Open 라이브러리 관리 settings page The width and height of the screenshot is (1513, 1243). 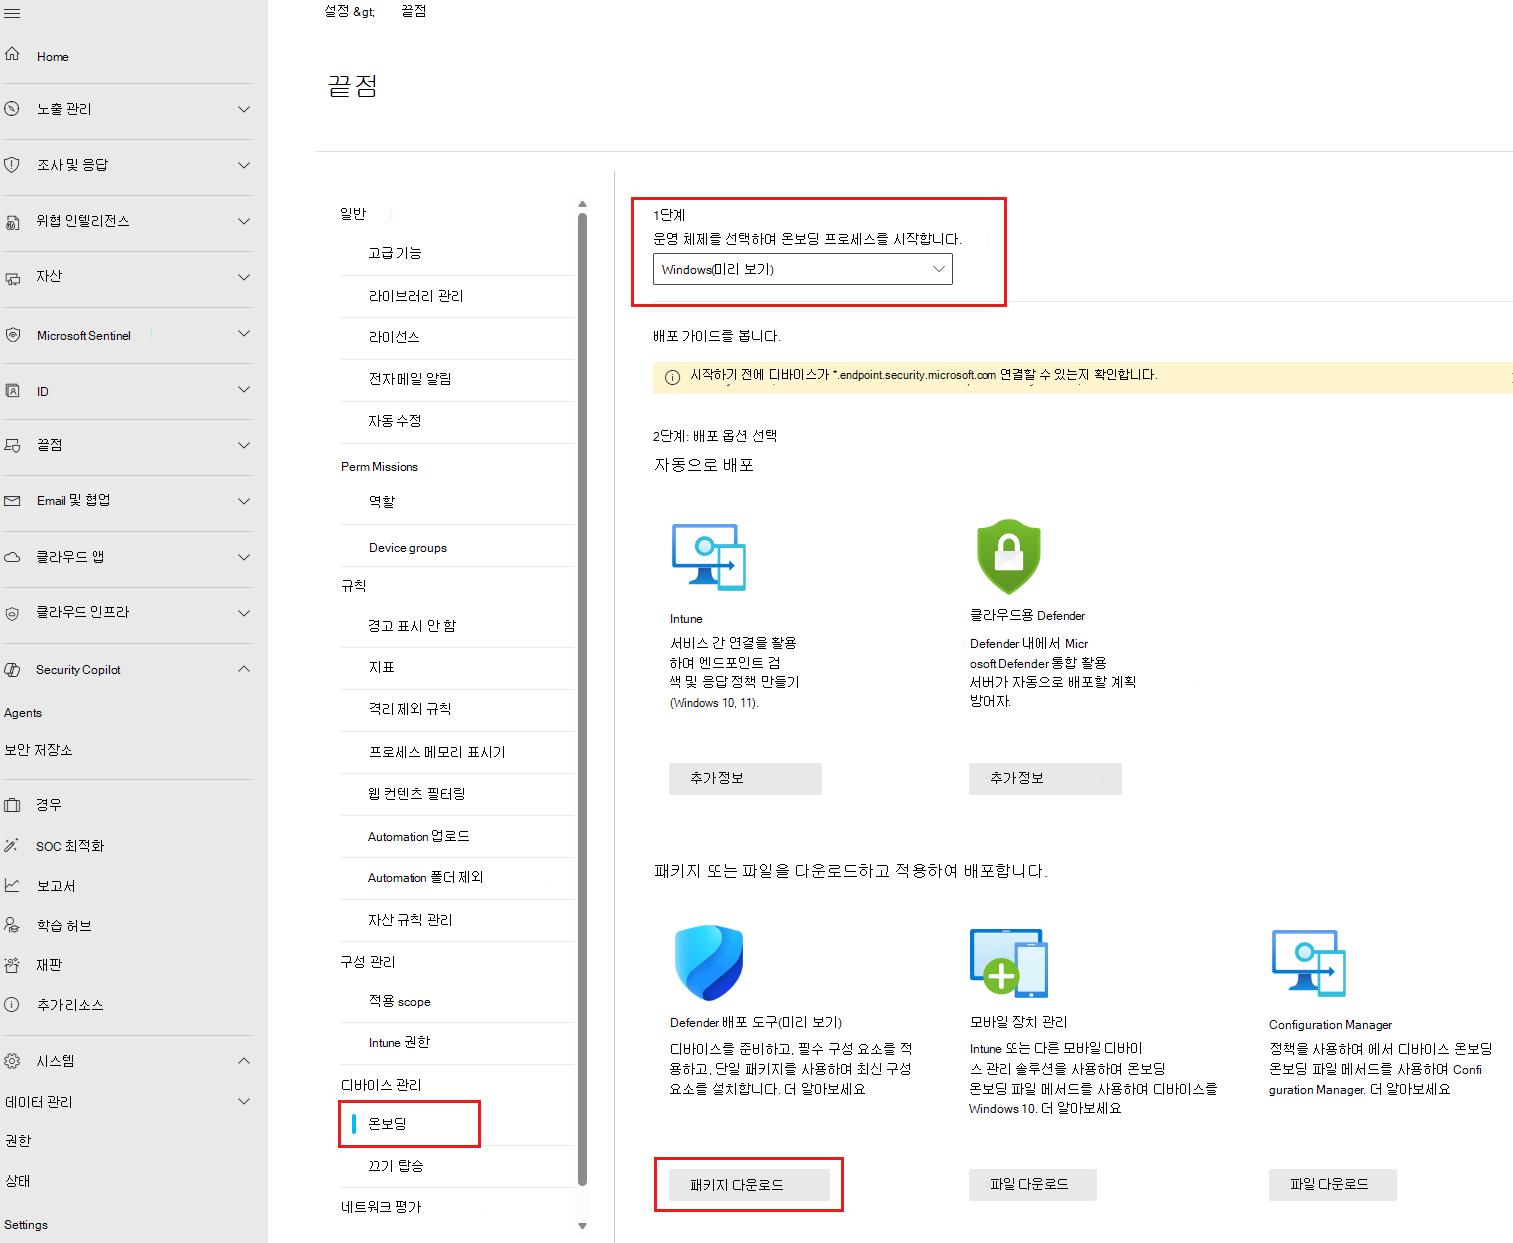(416, 296)
